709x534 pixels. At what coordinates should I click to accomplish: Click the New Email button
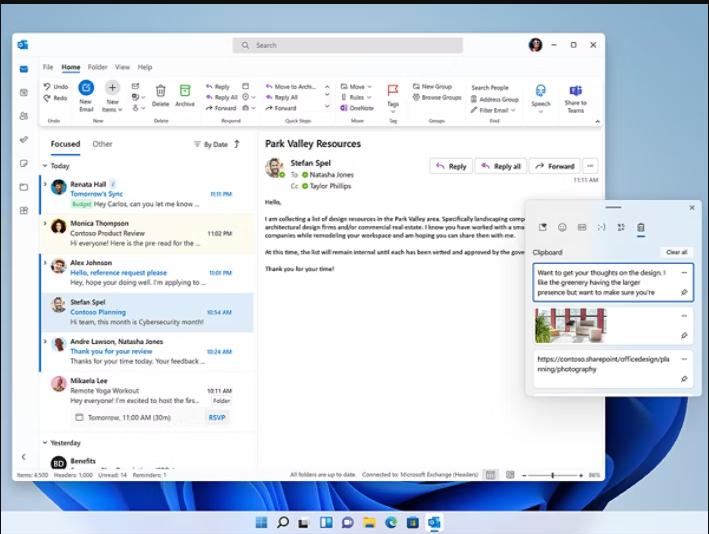pyautogui.click(x=86, y=95)
